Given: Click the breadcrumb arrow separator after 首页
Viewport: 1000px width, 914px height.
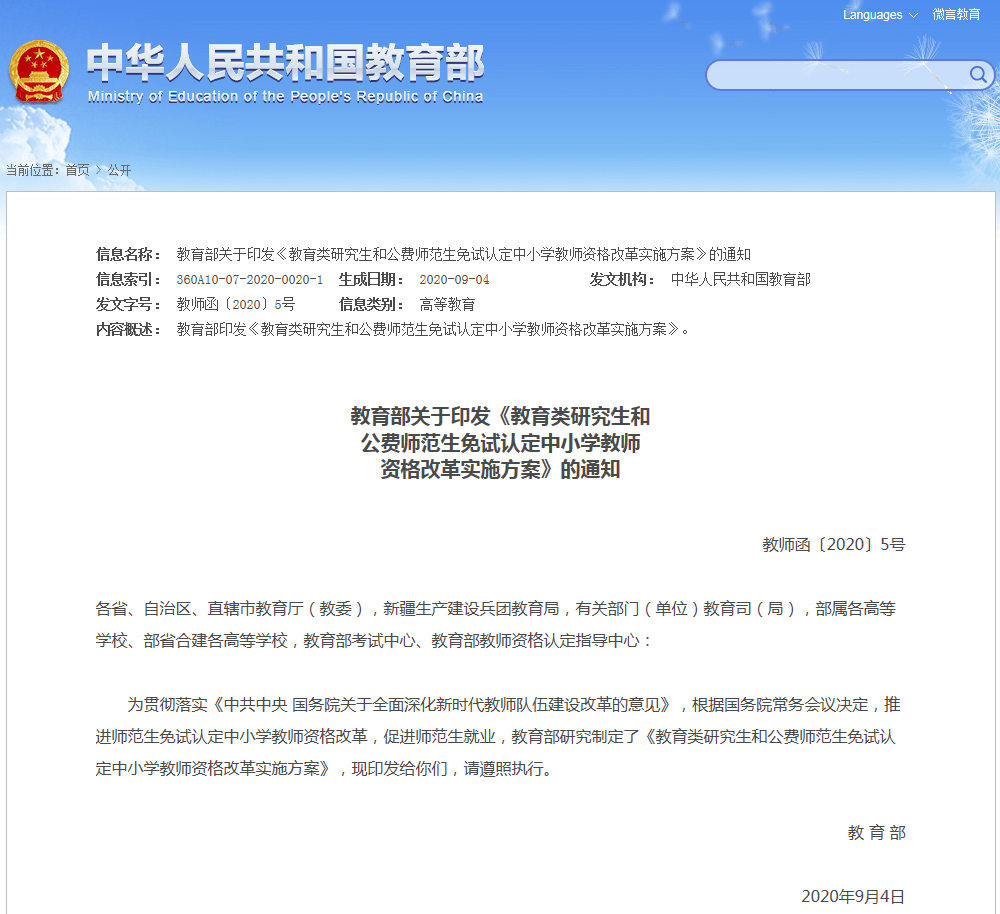Looking at the screenshot, I should (98, 170).
